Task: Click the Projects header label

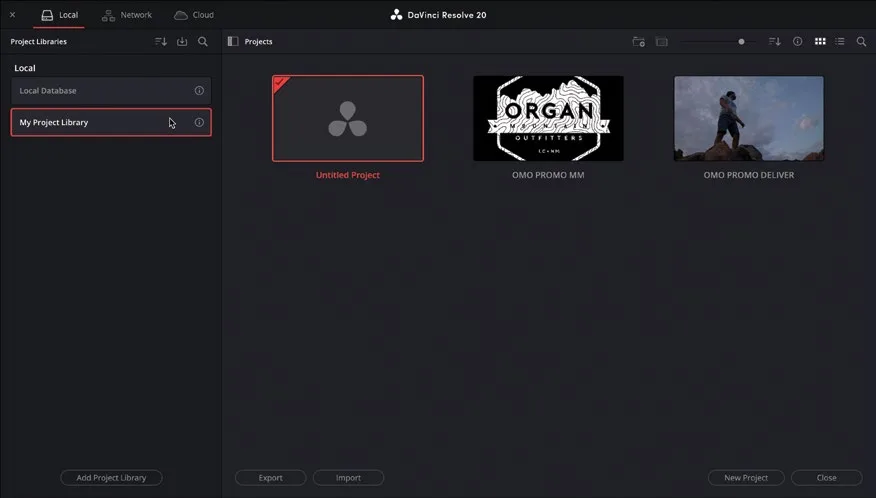Action: [258, 41]
